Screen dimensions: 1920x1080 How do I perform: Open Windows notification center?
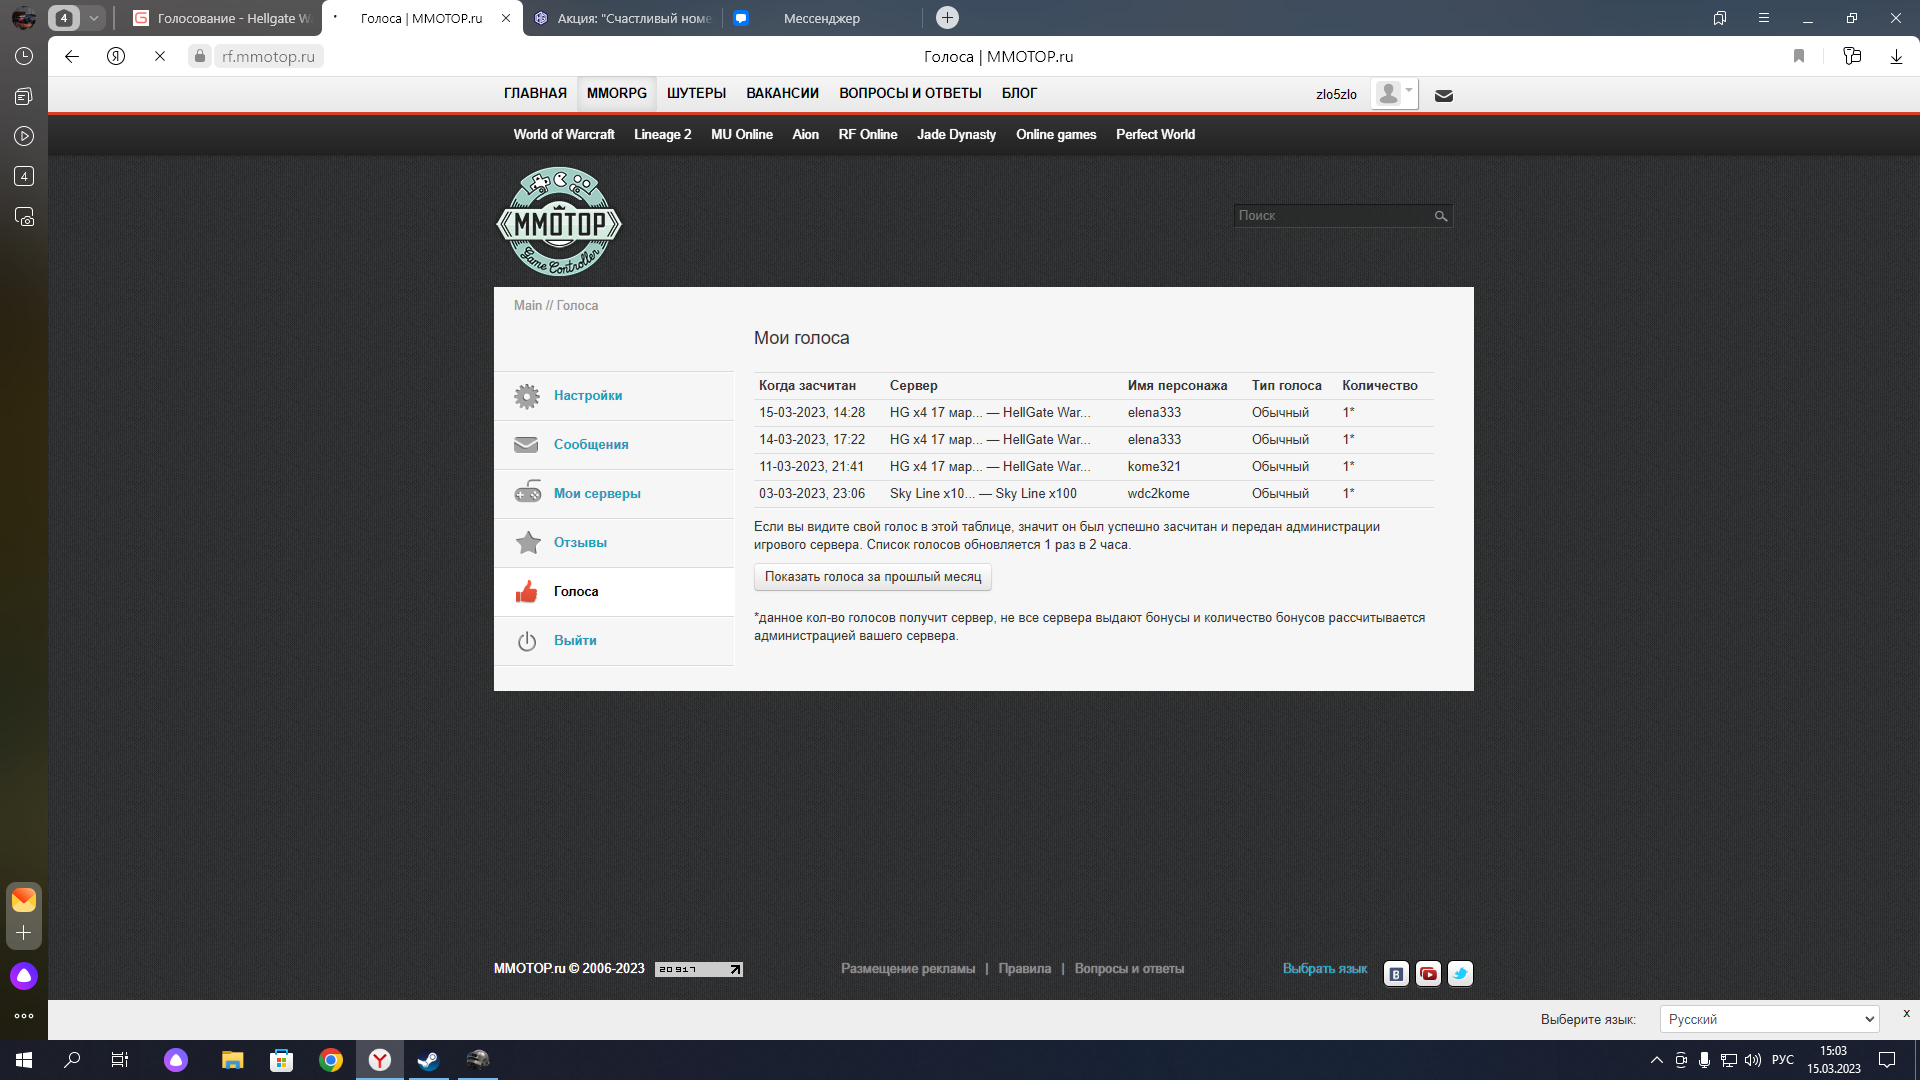[1887, 1060]
